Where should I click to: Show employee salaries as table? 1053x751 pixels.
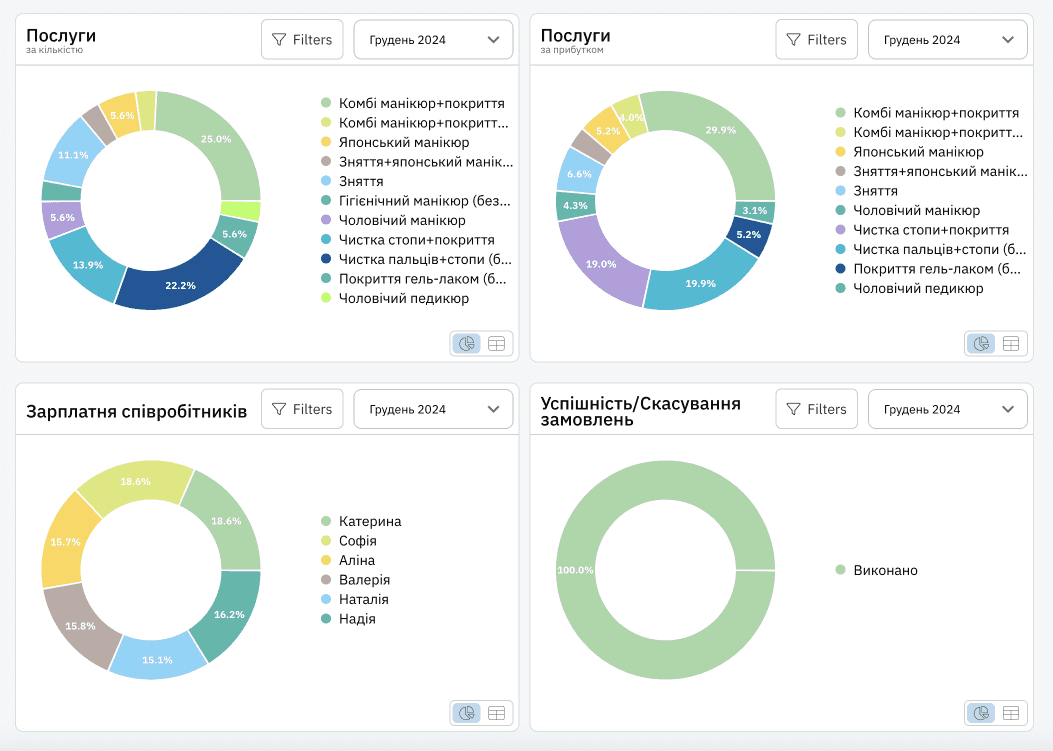point(497,713)
